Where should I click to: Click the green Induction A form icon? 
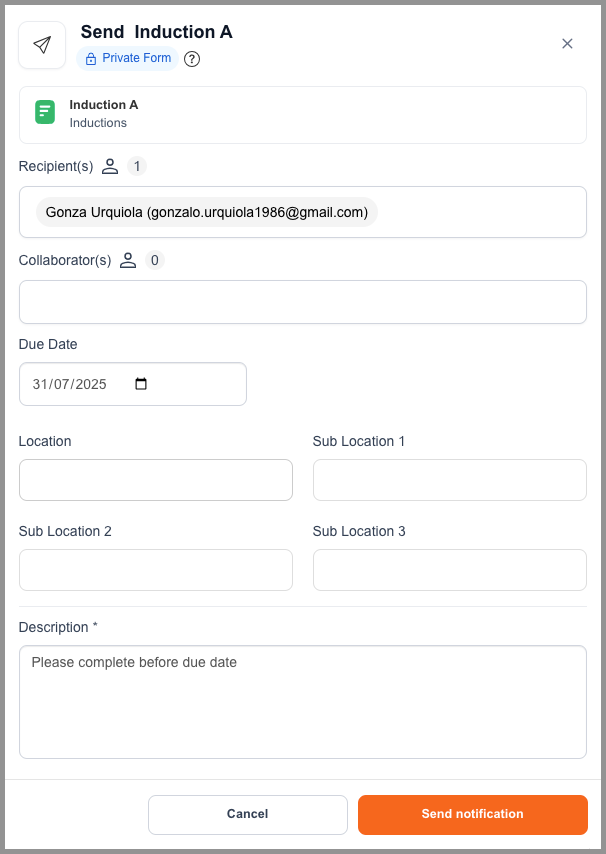45,112
